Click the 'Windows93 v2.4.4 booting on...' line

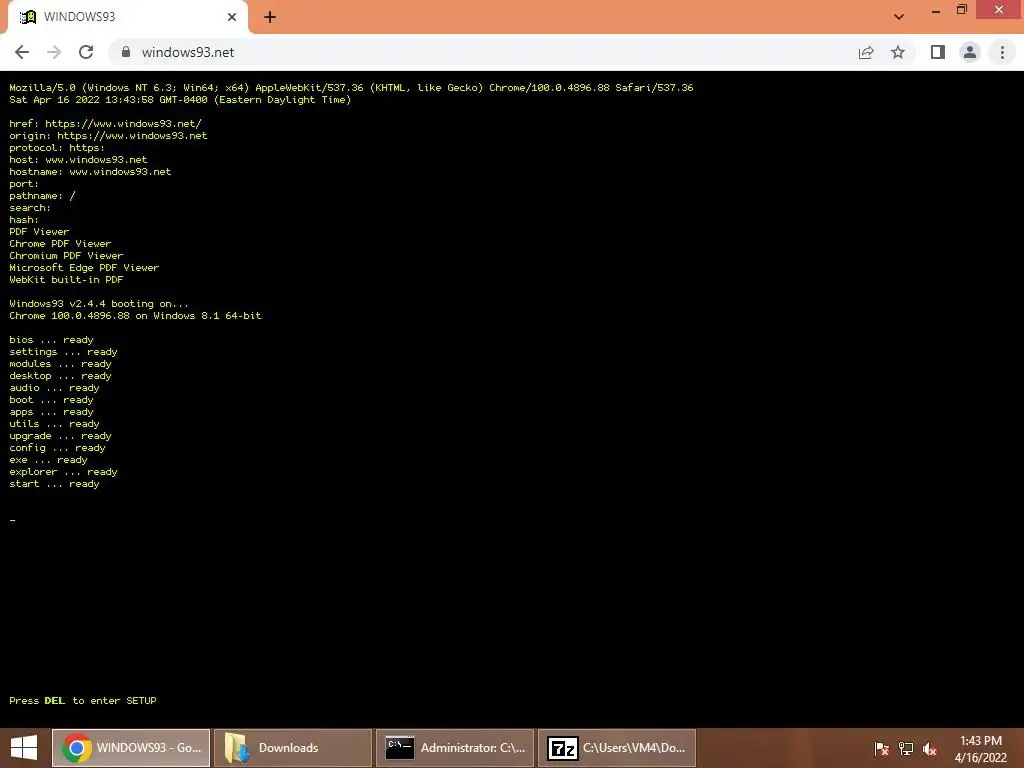99,304
